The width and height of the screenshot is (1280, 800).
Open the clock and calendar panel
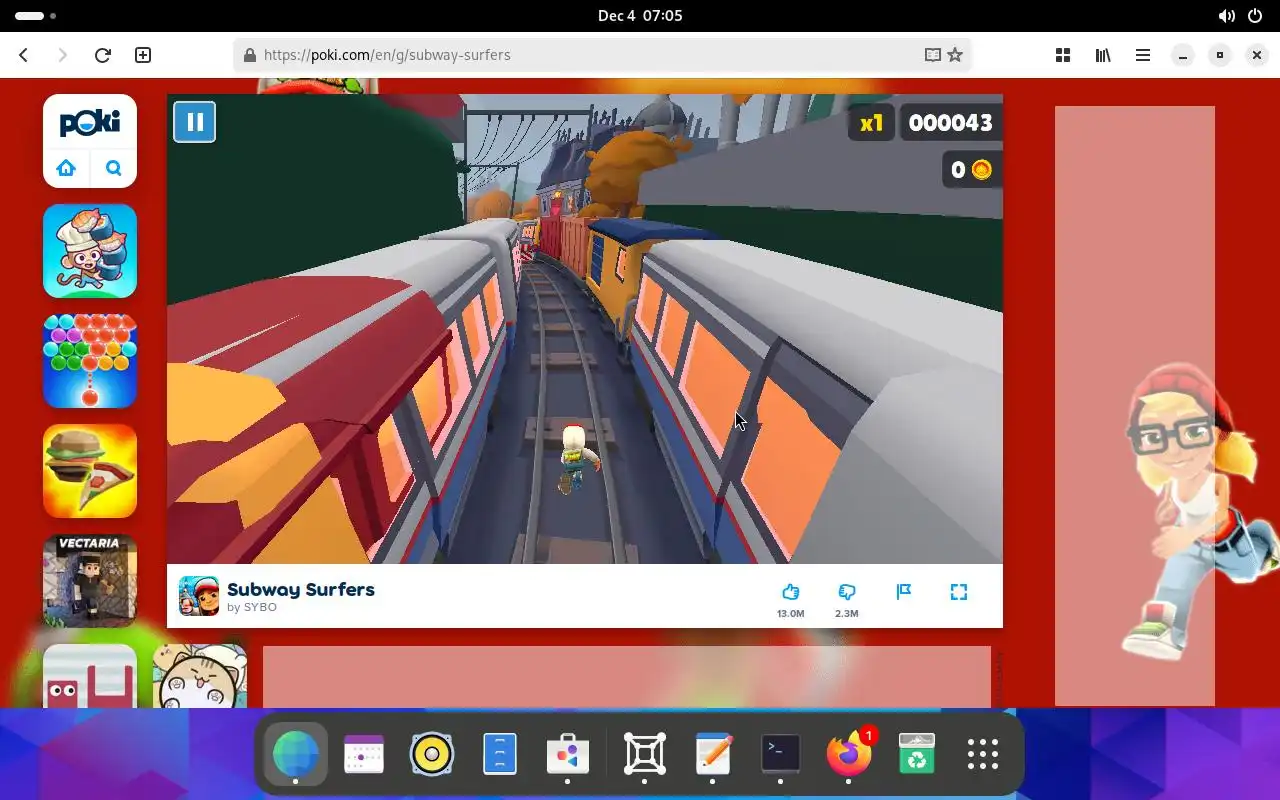640,16
